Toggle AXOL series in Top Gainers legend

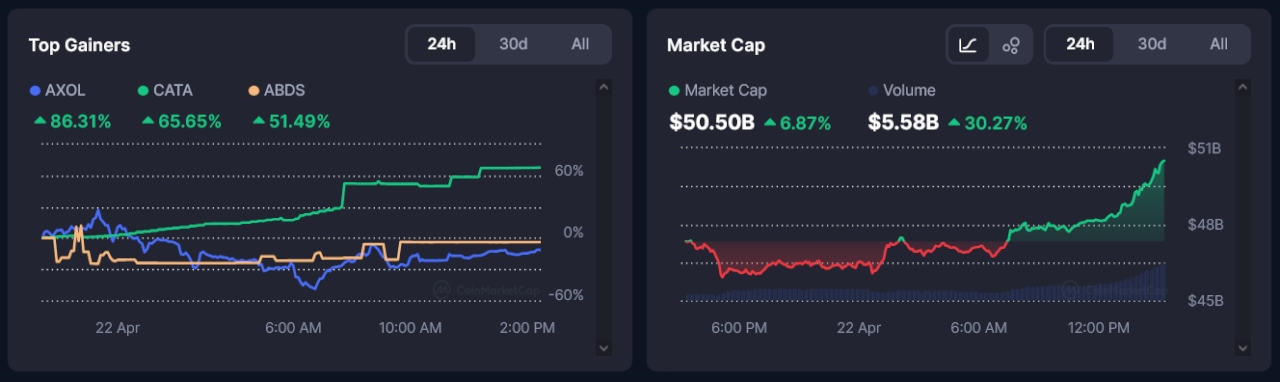tap(58, 90)
